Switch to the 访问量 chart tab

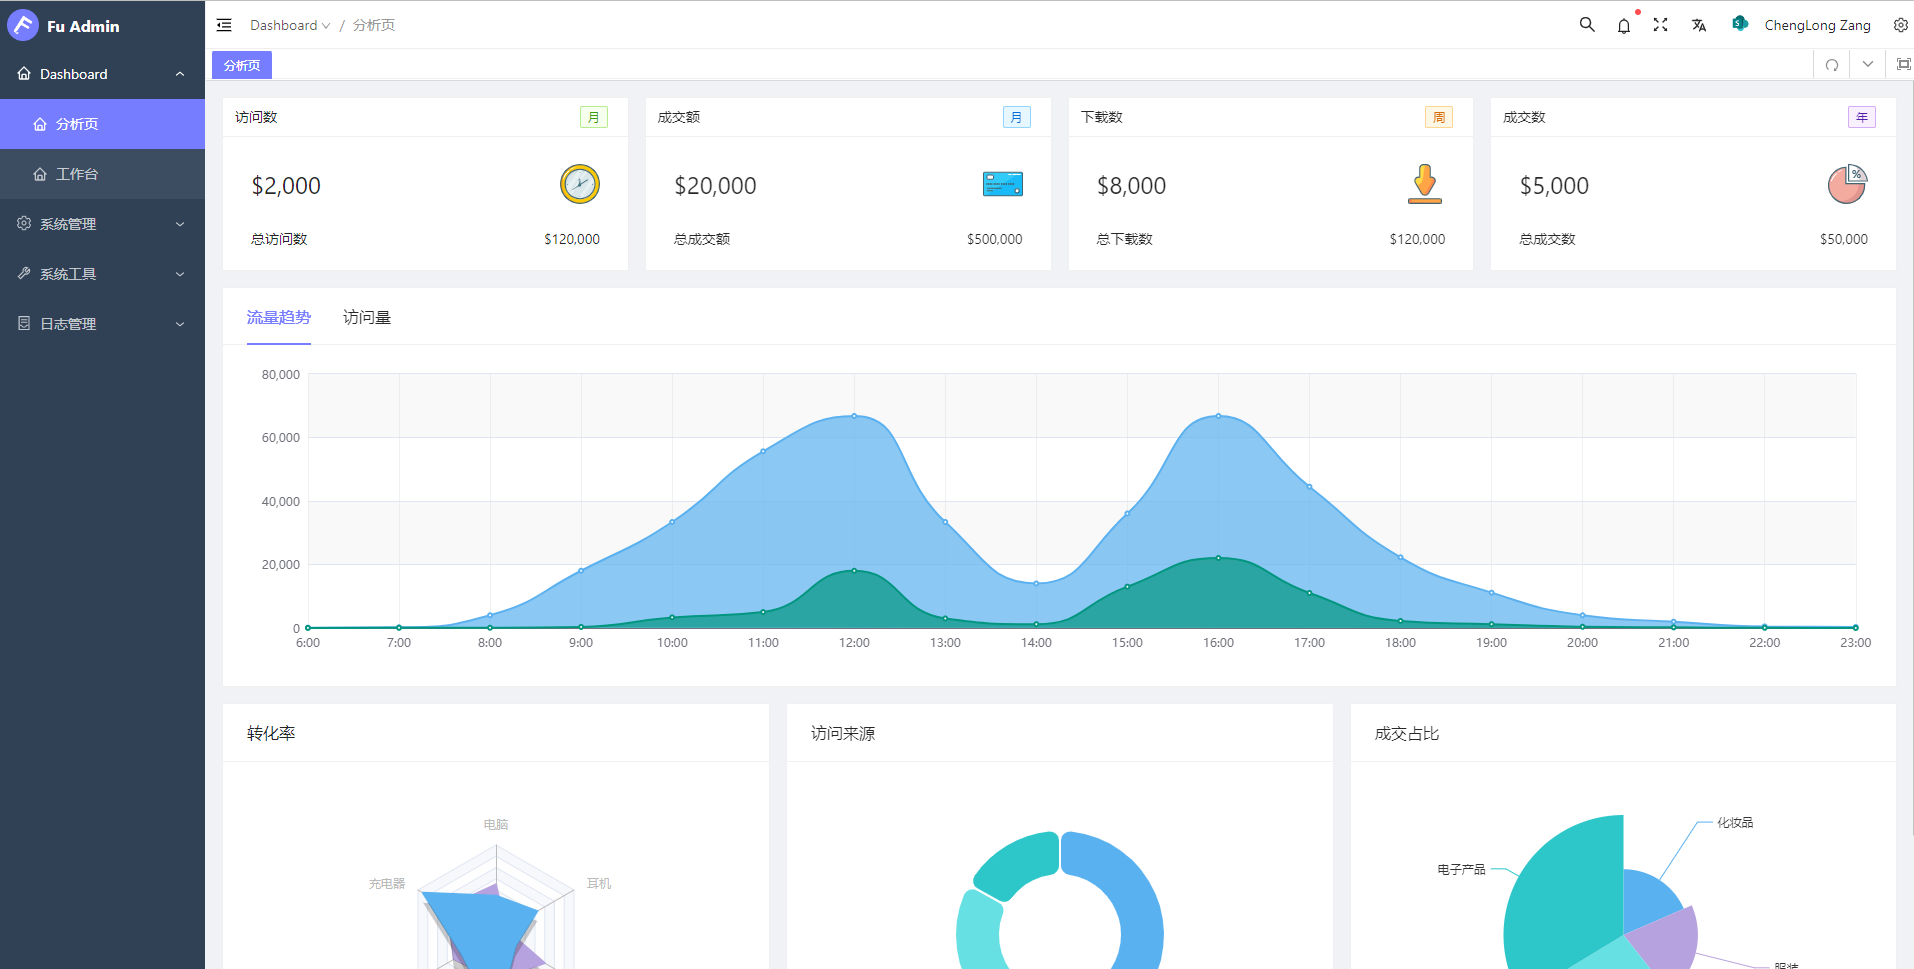coord(367,317)
